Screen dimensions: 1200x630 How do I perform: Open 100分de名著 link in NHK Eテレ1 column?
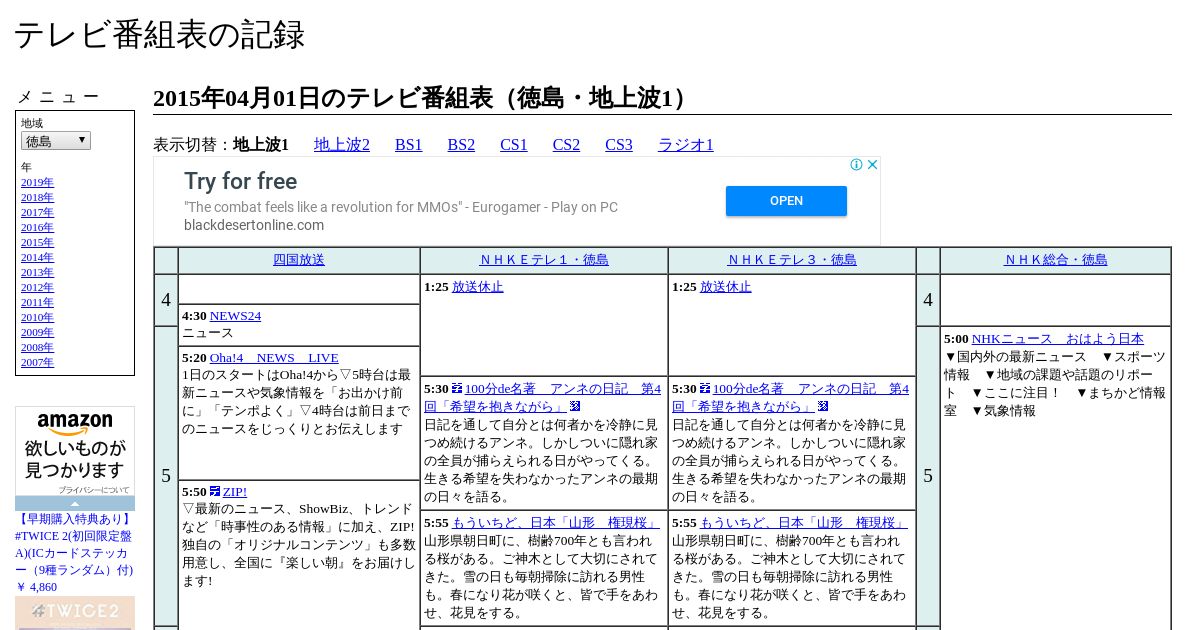(542, 397)
